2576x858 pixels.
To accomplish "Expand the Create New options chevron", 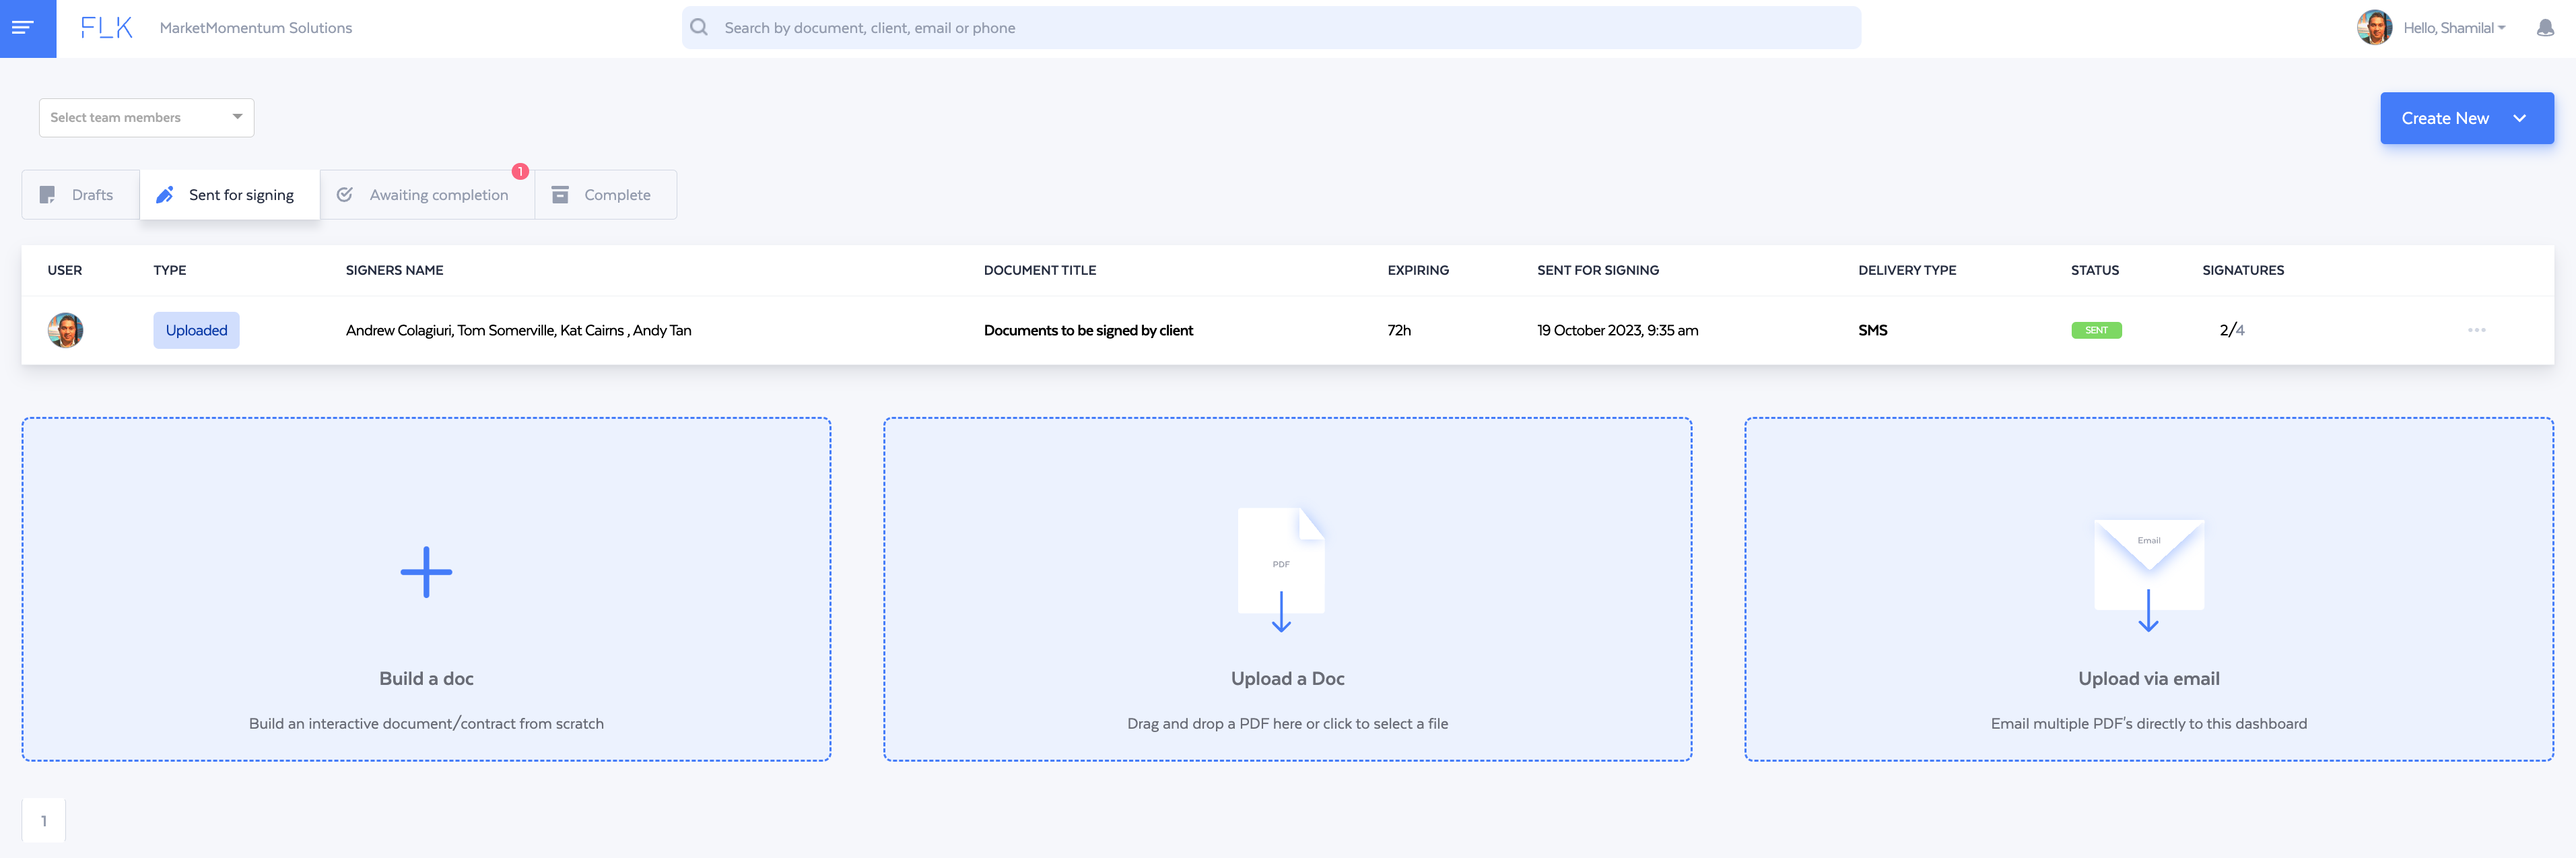I will tap(2520, 118).
